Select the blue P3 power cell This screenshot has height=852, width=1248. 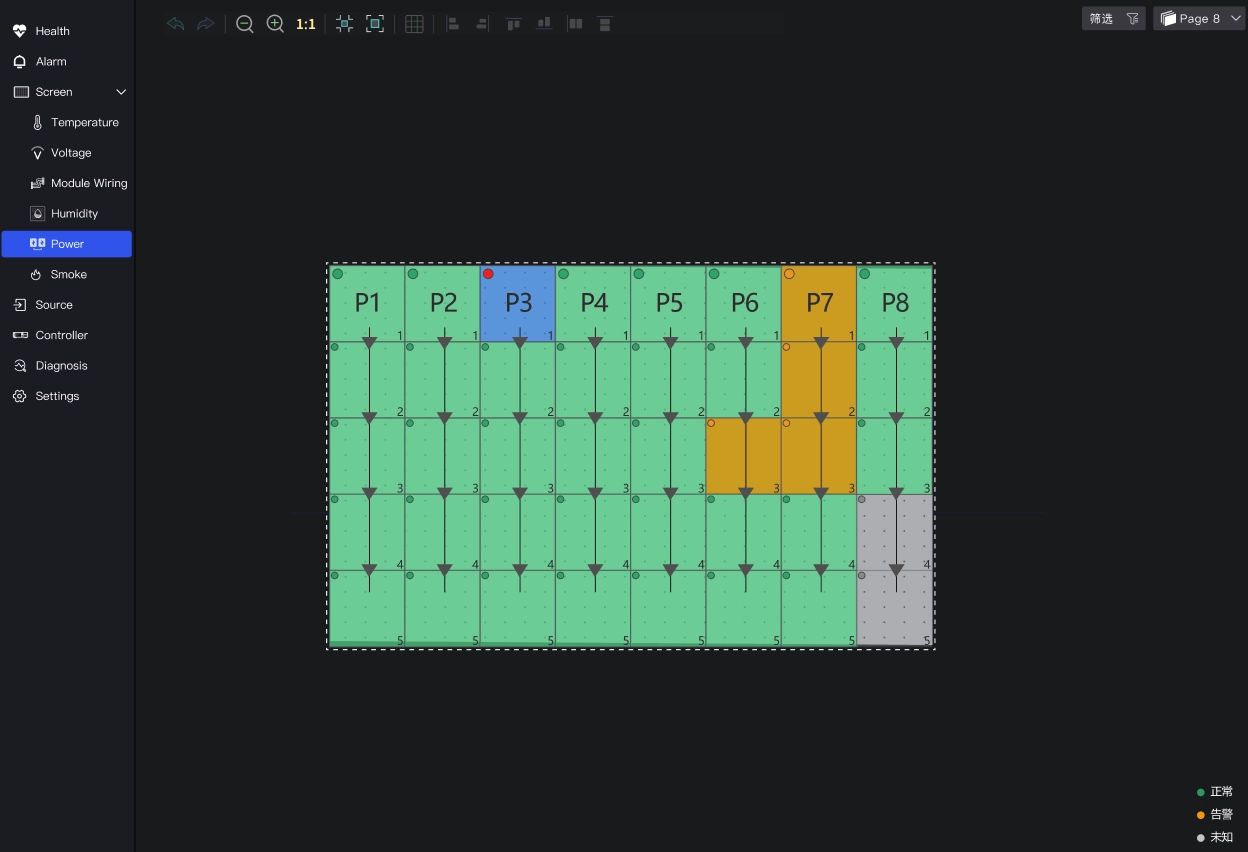click(518, 304)
